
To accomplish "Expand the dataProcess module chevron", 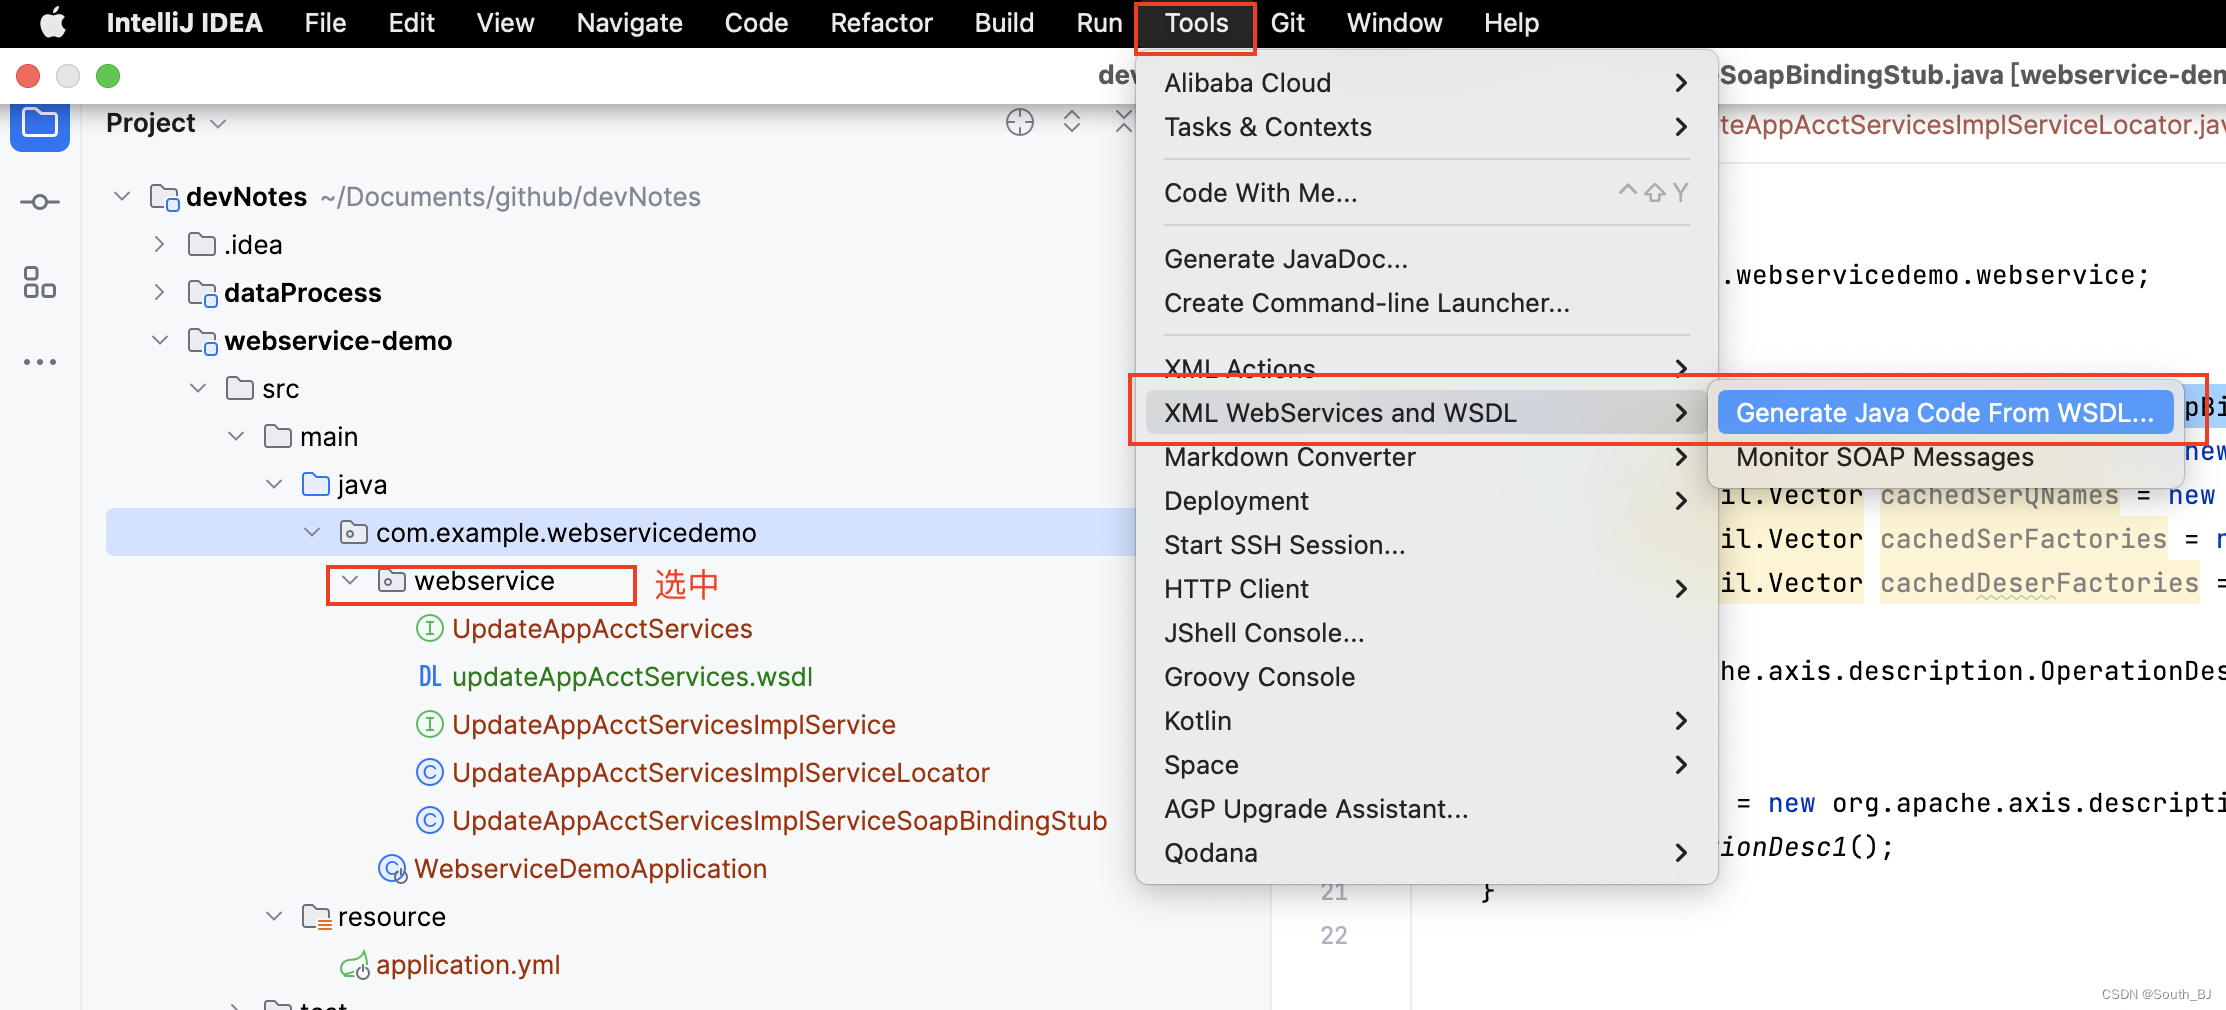I will [160, 293].
